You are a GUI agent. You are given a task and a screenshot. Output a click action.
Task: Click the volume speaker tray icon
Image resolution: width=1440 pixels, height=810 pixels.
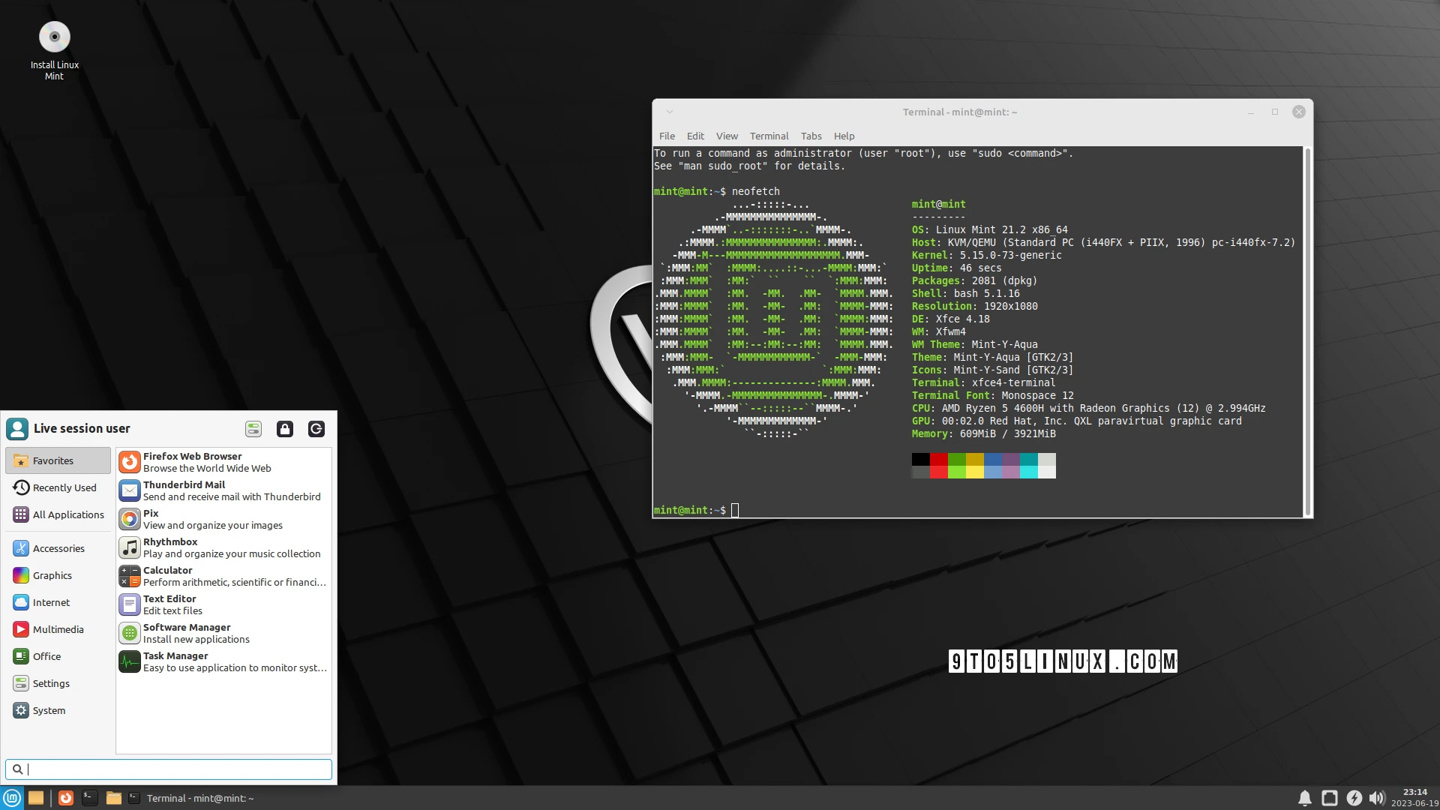coord(1377,798)
